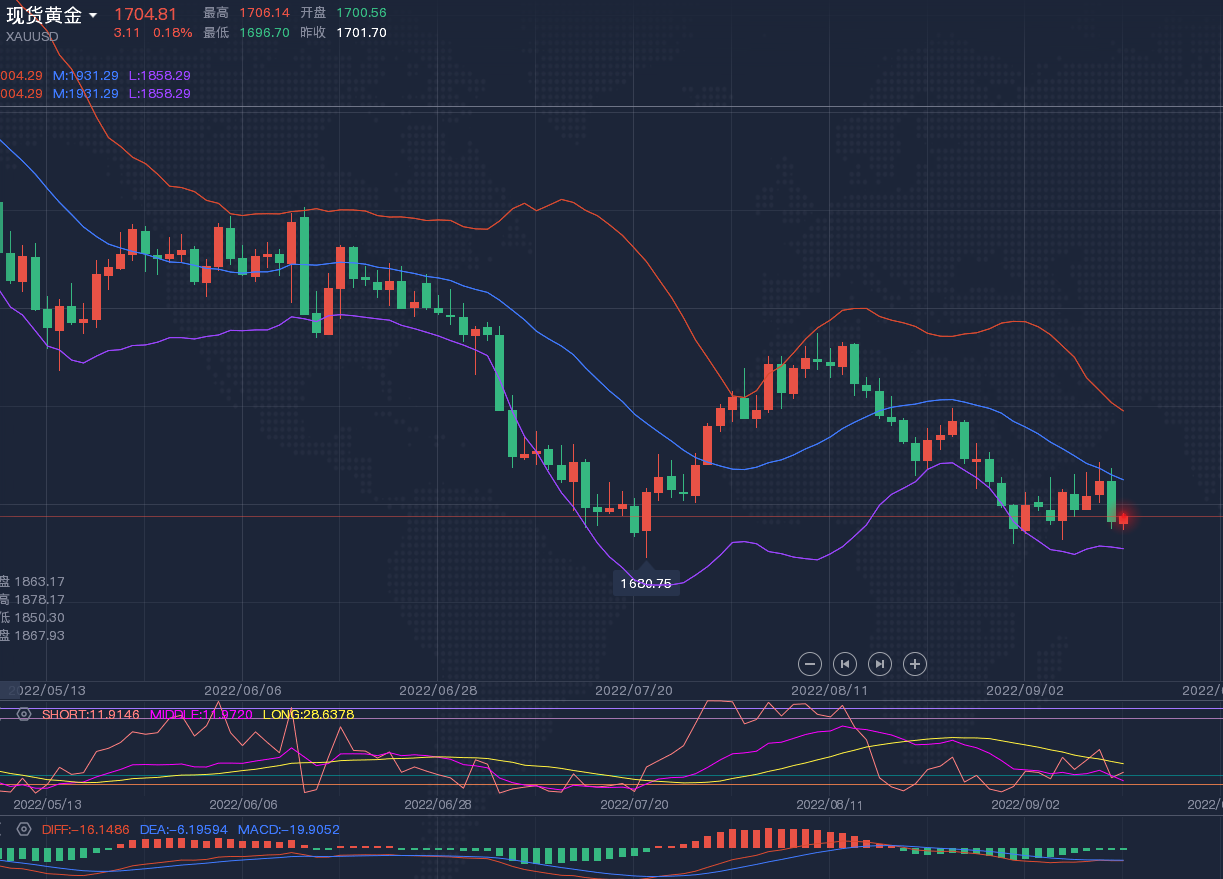Open settings gear beside DIFF indicator
This screenshot has height=879, width=1223.
[24, 829]
